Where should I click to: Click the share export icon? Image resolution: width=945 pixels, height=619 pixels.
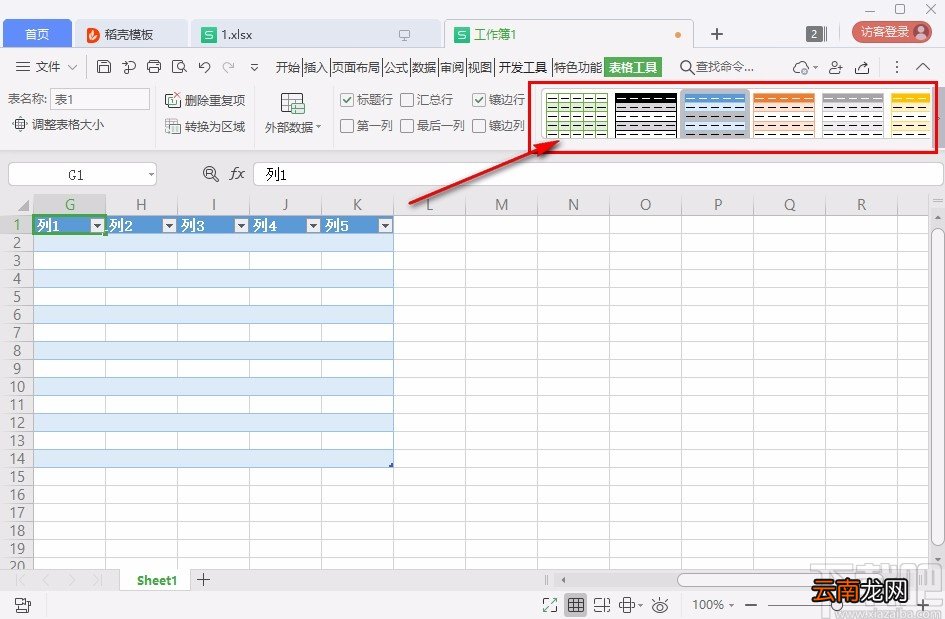(x=862, y=67)
